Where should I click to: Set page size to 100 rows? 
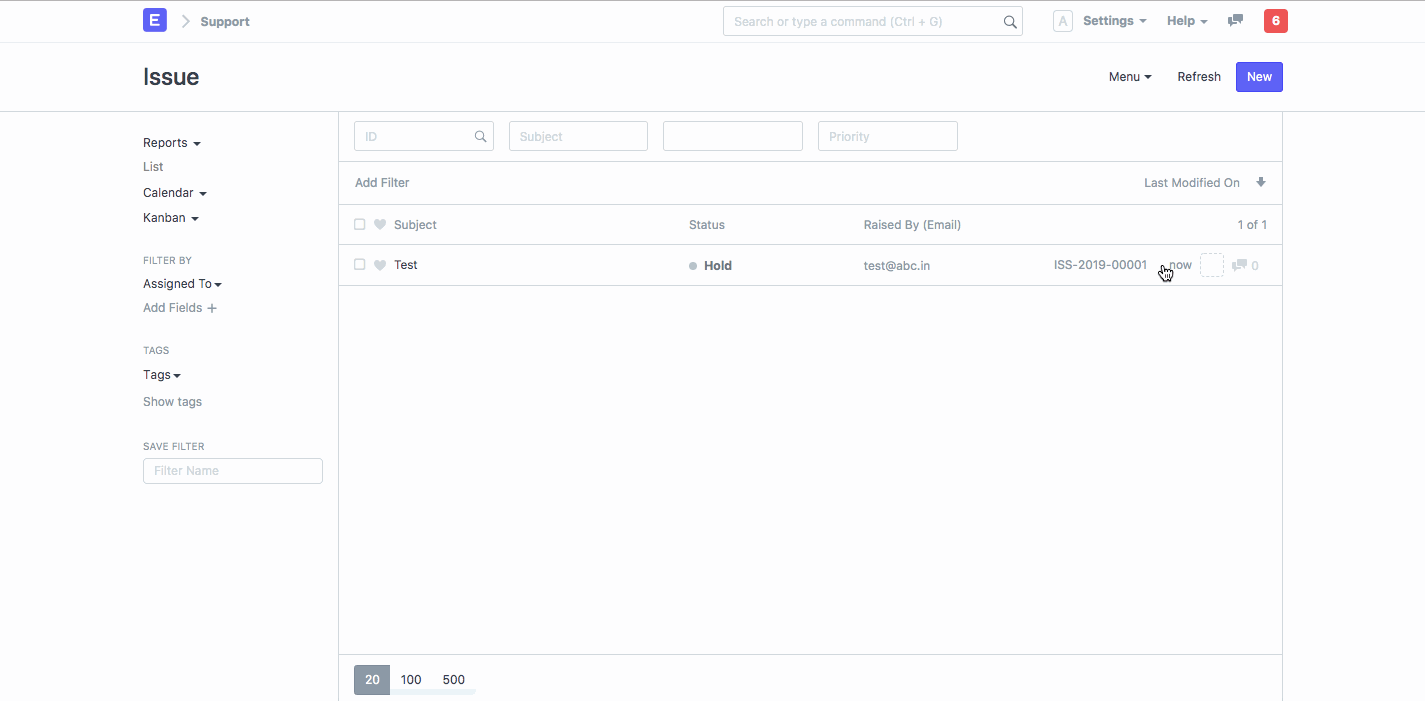(411, 680)
